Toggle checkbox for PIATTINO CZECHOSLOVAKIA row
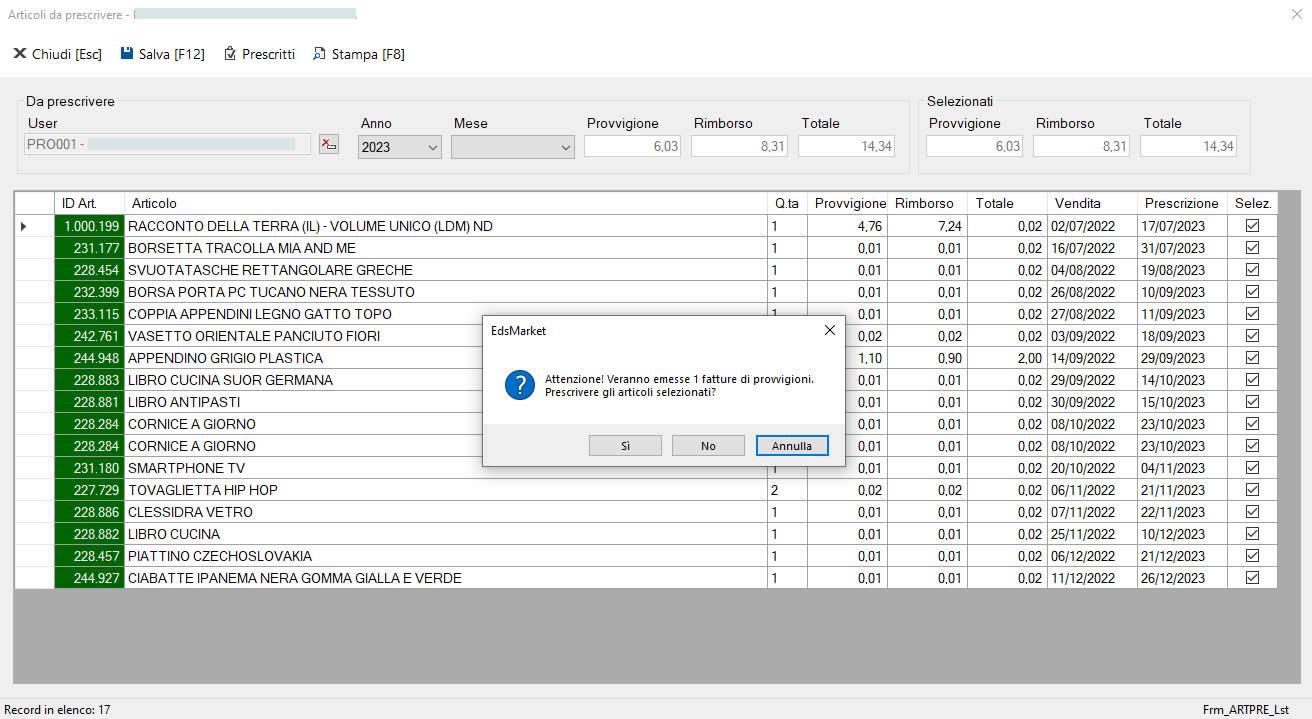Screen dimensions: 1312x719 [1252, 556]
